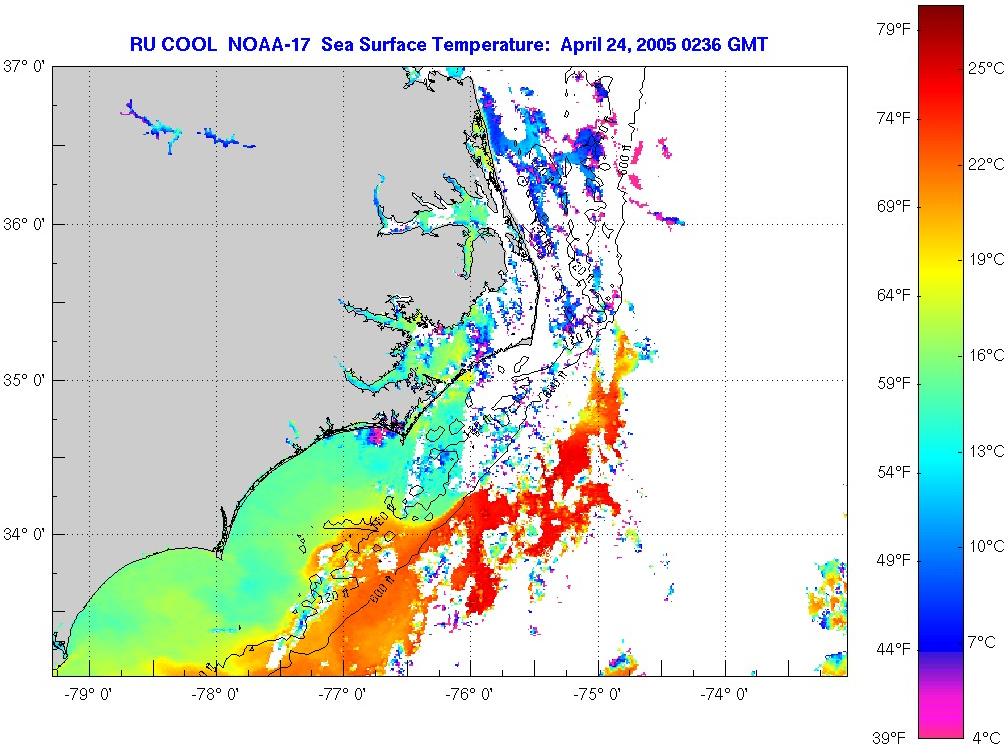Click the RU COOL NOAA-17 map title

(449, 44)
